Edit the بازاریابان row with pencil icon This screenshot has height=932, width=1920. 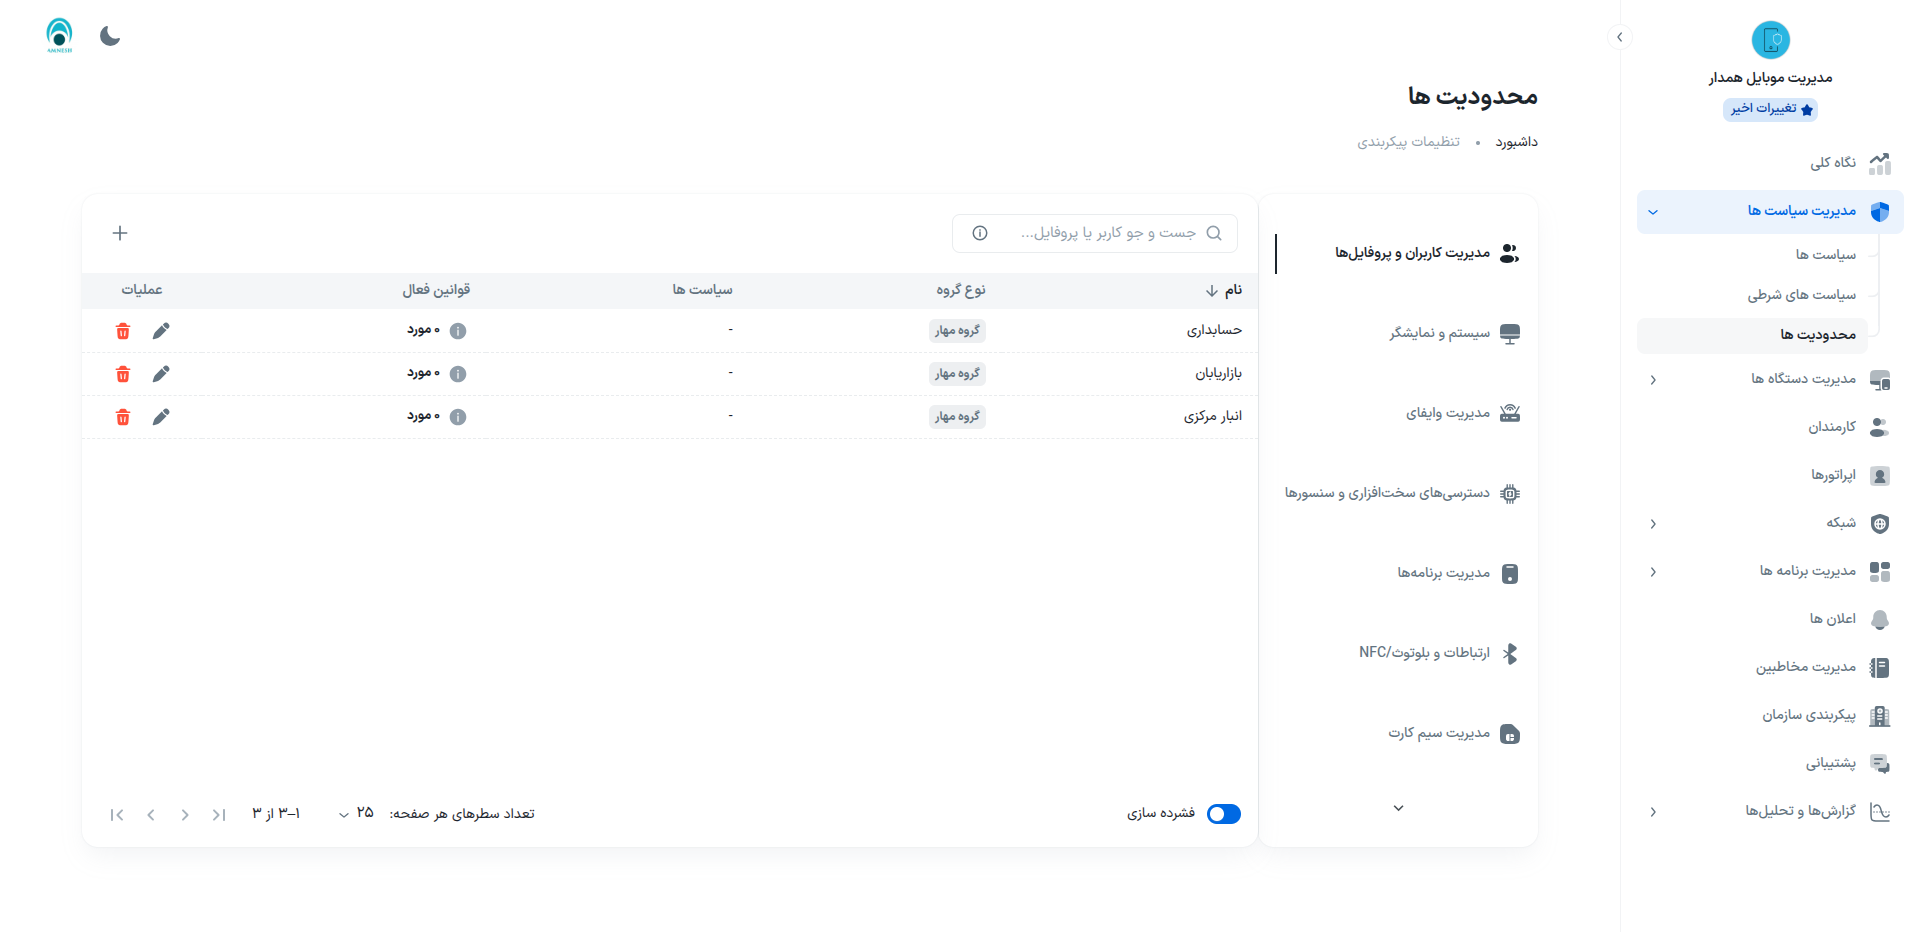[161, 374]
